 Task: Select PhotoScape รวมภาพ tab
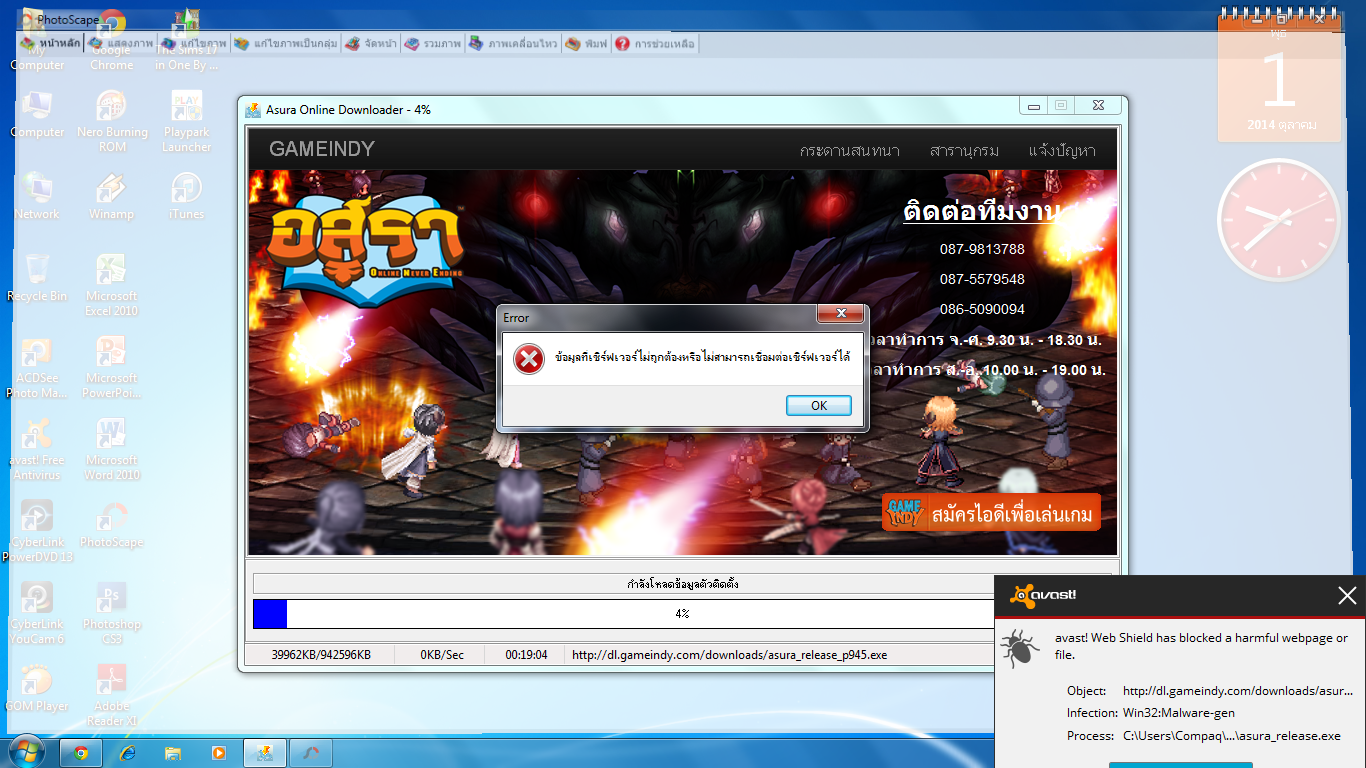tap(434, 44)
